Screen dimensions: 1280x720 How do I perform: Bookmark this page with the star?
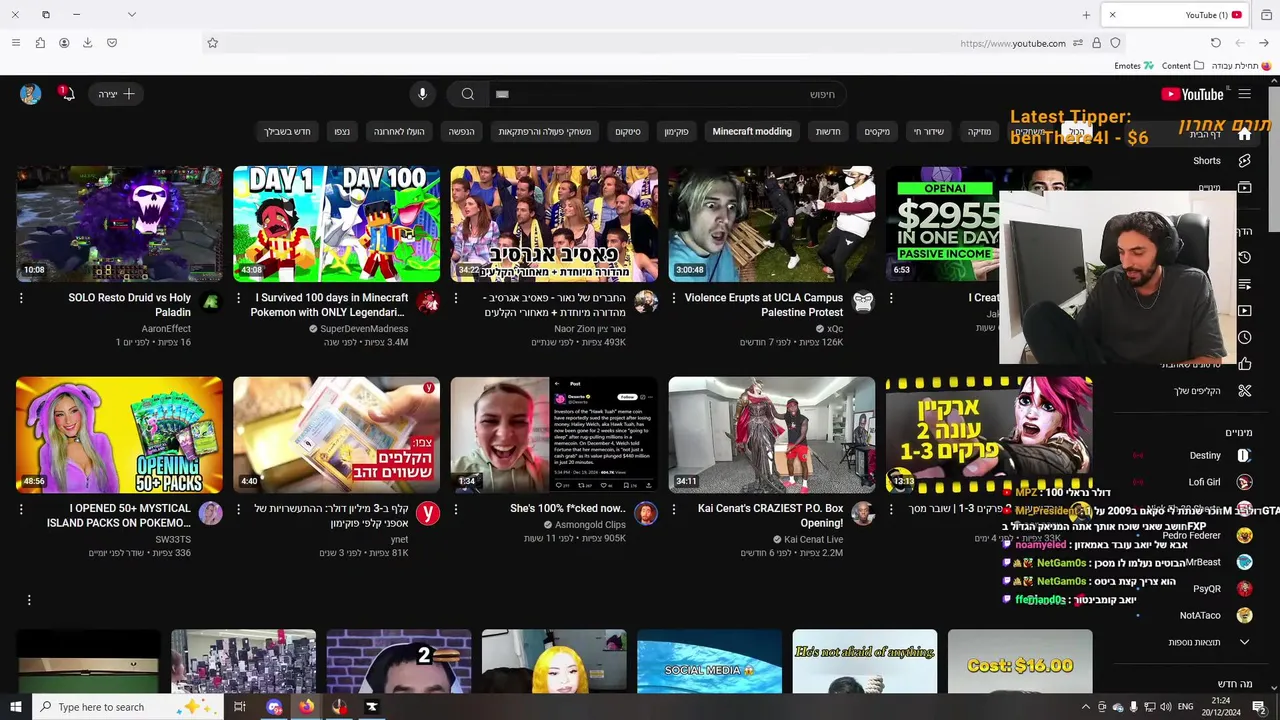(x=212, y=43)
